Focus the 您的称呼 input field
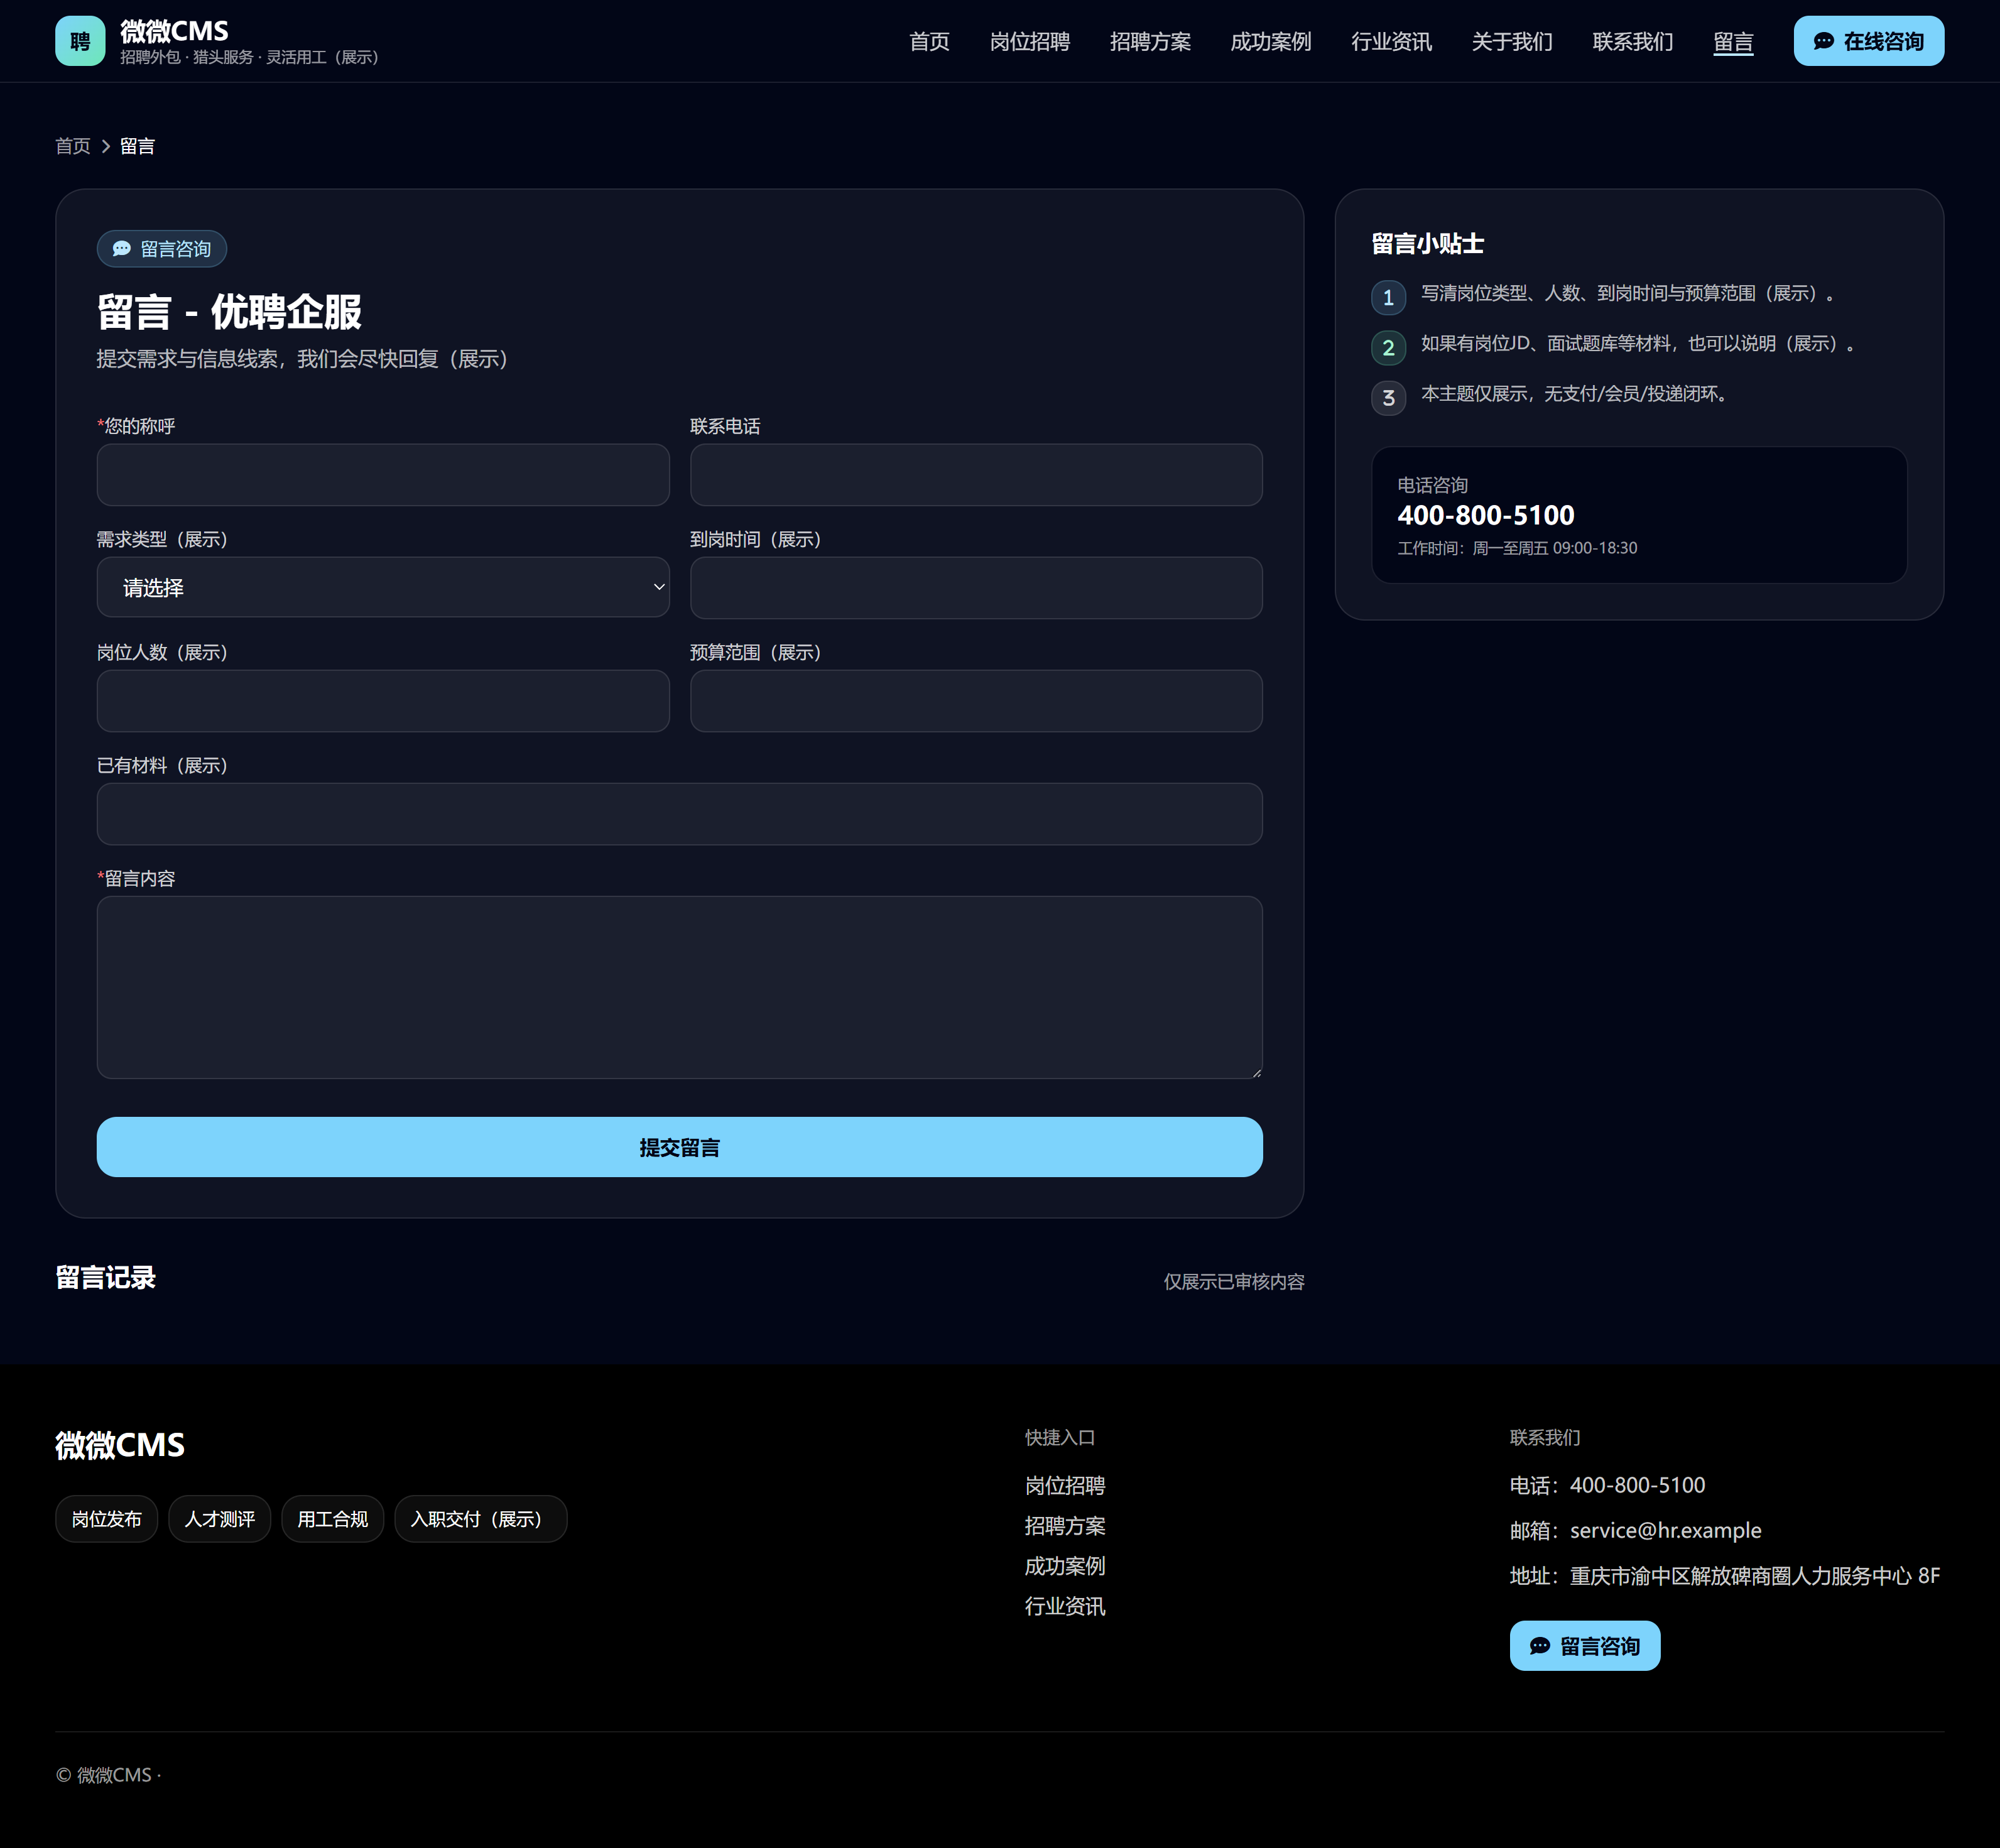Screen dimensions: 2000x1848 coord(383,475)
